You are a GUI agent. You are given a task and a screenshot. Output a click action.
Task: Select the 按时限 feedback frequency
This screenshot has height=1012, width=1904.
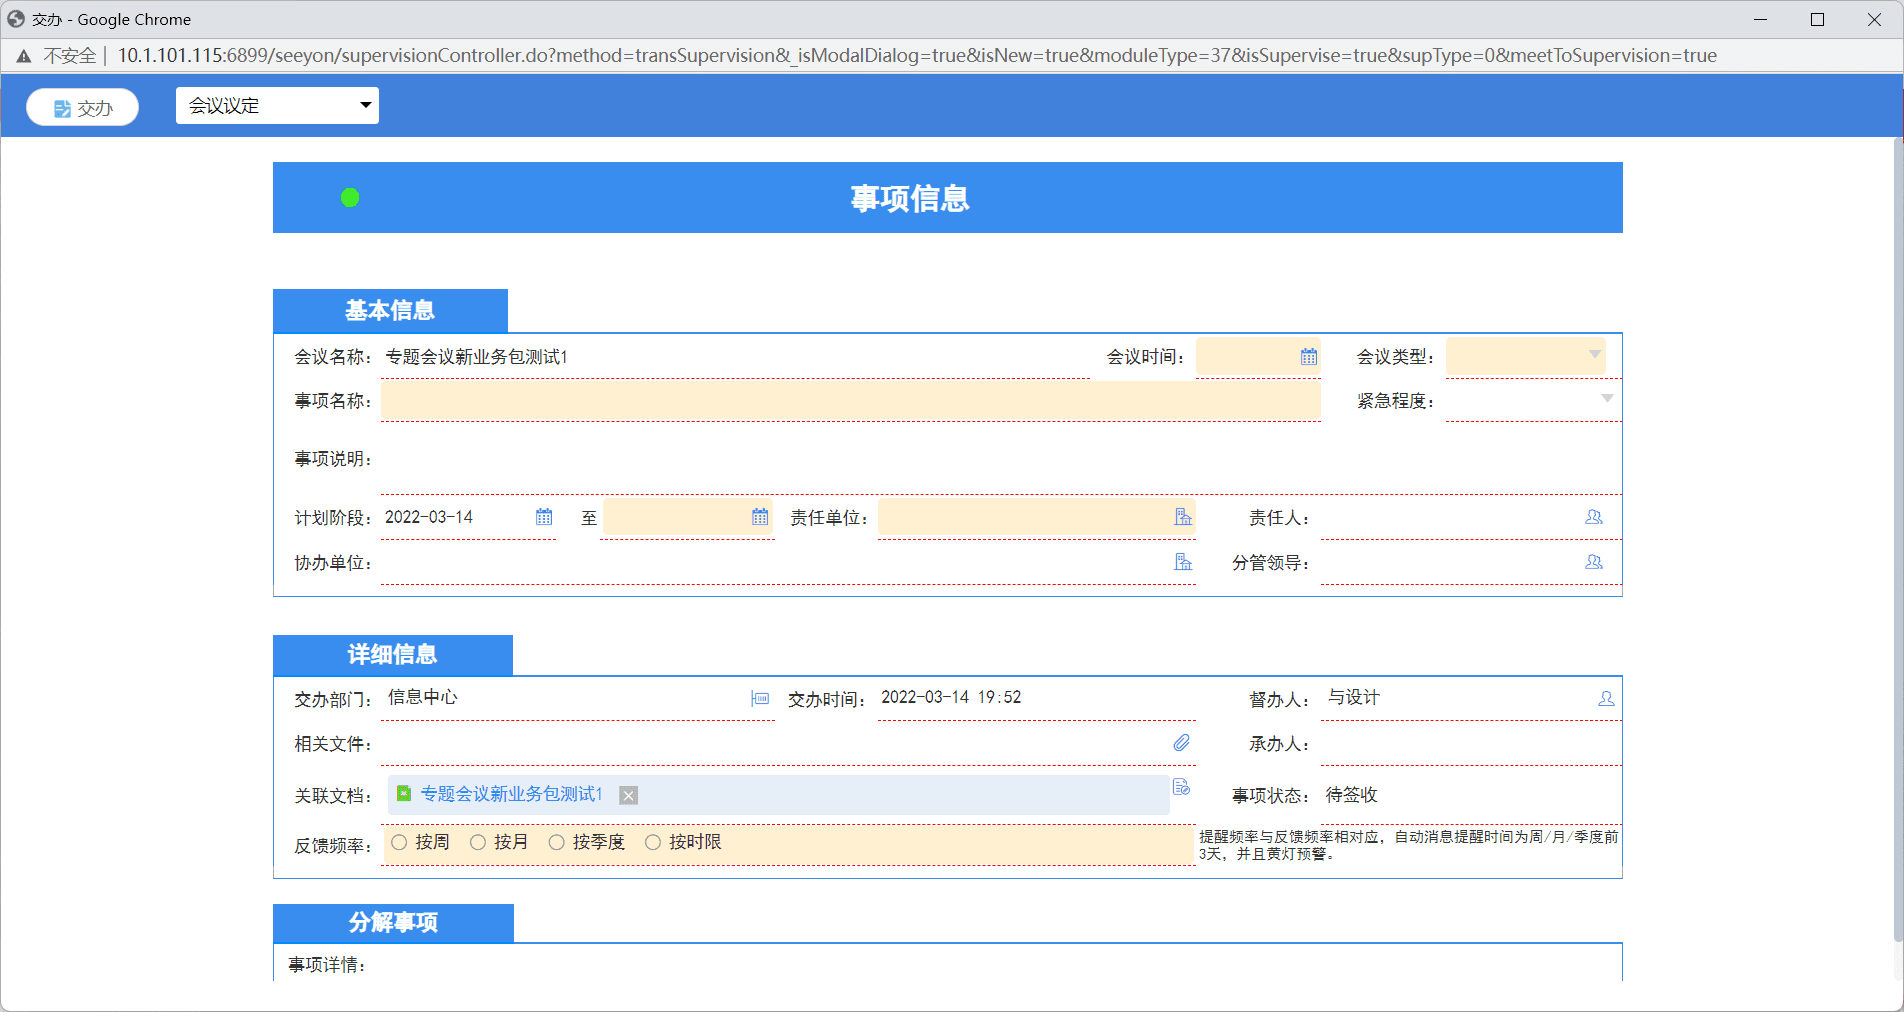click(653, 842)
